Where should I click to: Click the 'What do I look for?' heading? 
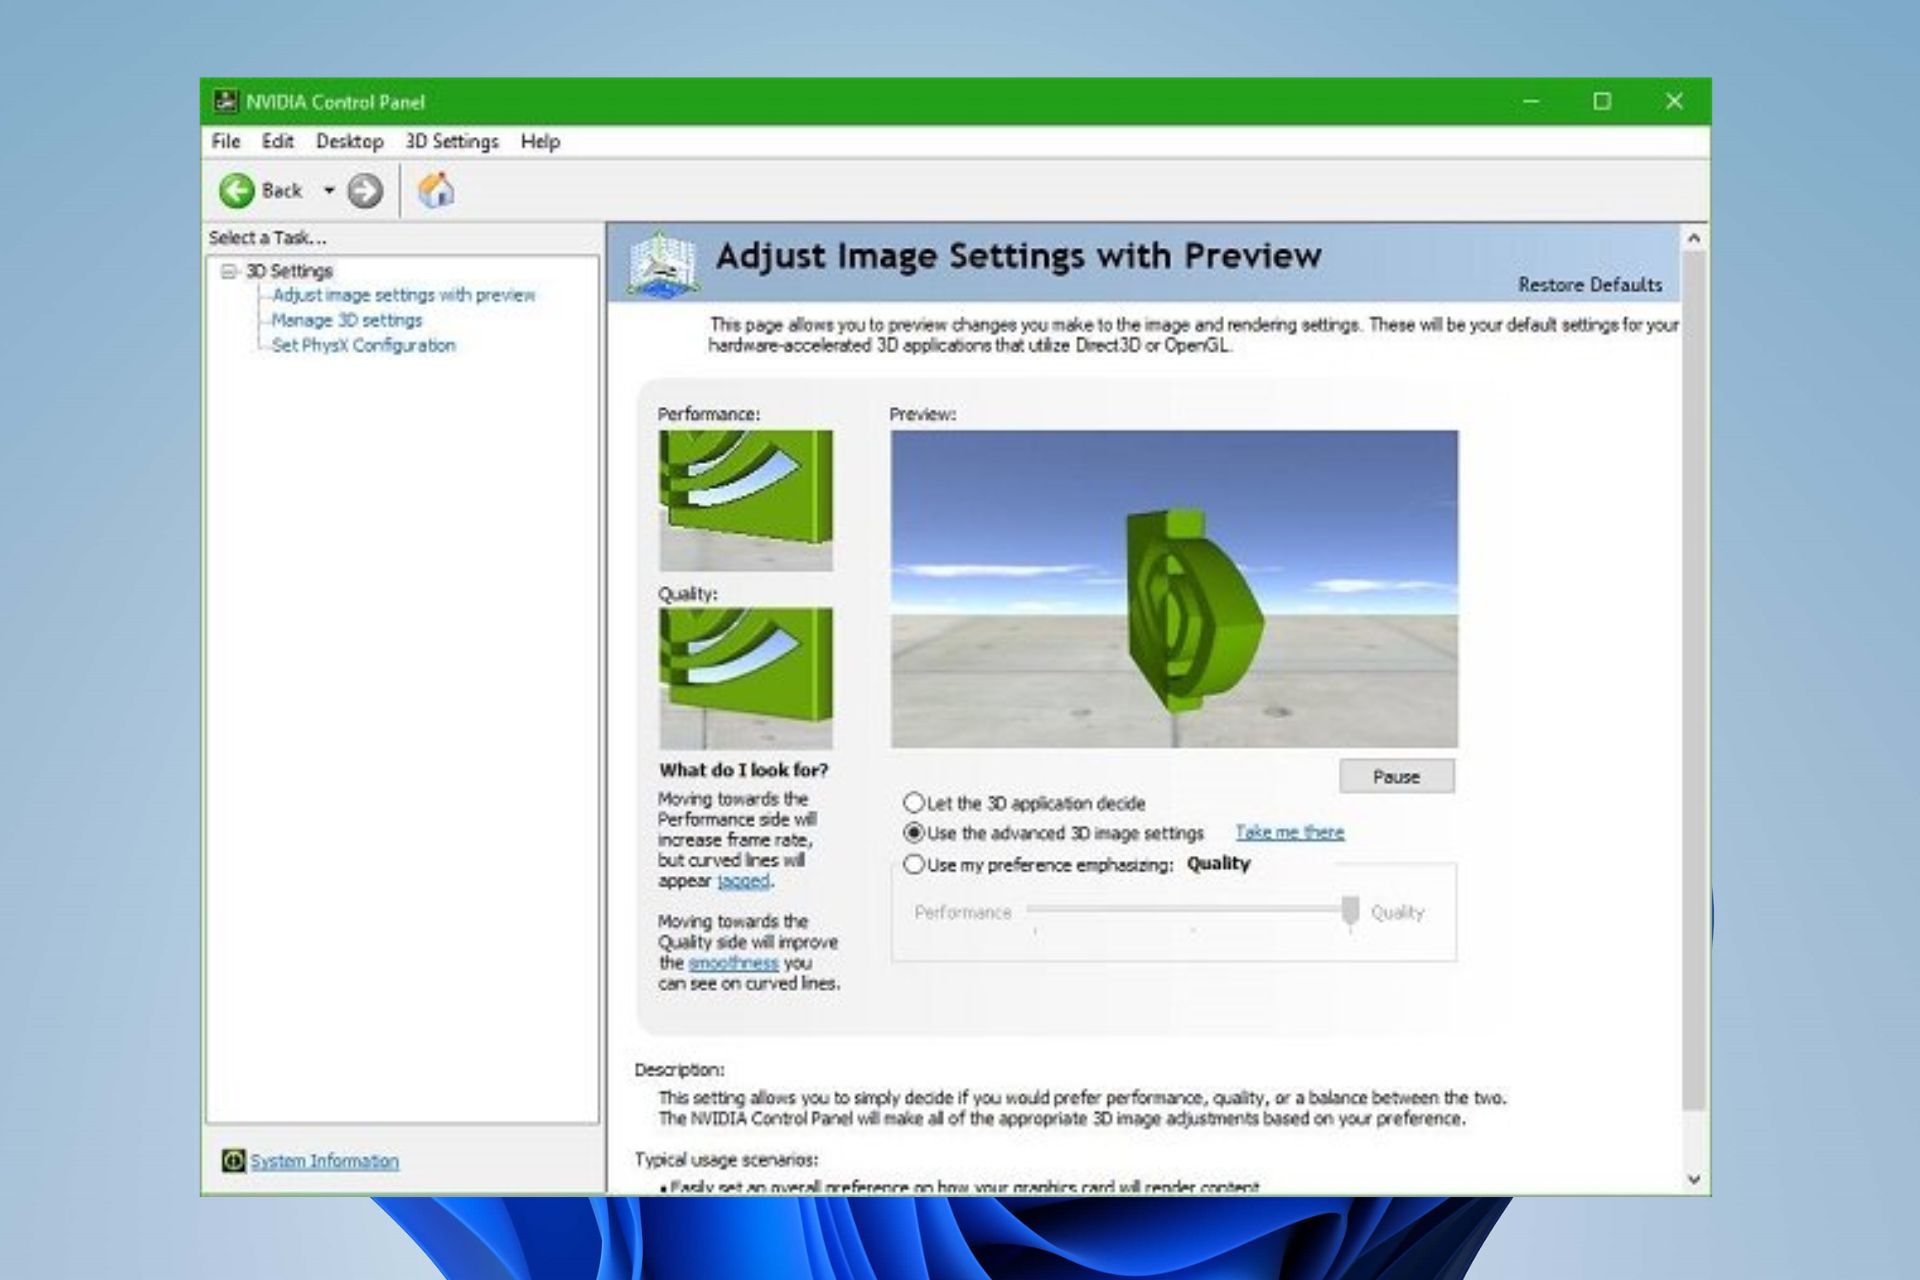[744, 770]
